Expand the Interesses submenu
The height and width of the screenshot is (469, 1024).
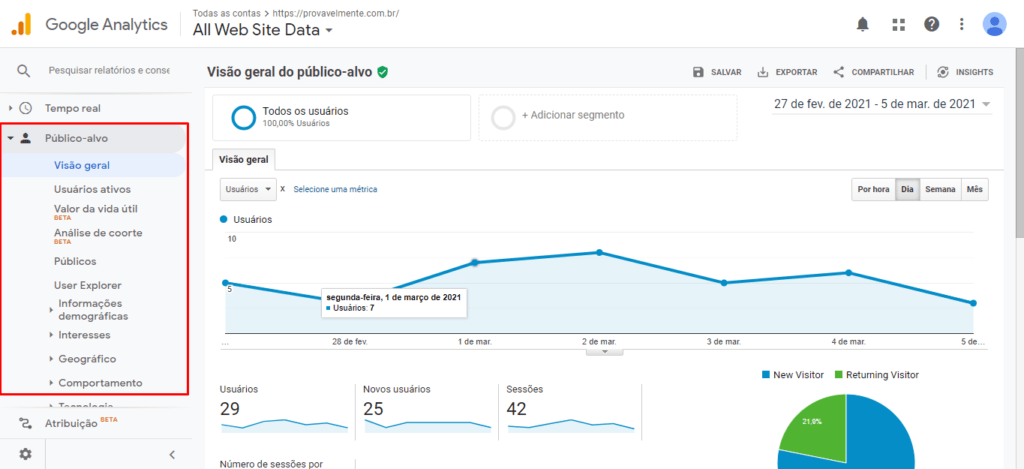51,335
